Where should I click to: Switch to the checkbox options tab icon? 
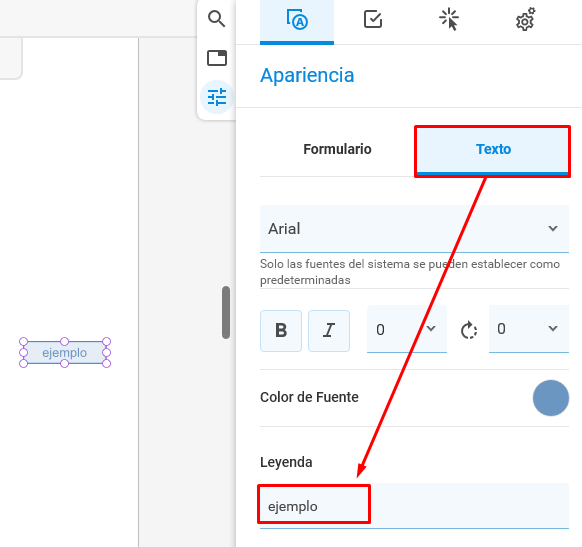(373, 19)
